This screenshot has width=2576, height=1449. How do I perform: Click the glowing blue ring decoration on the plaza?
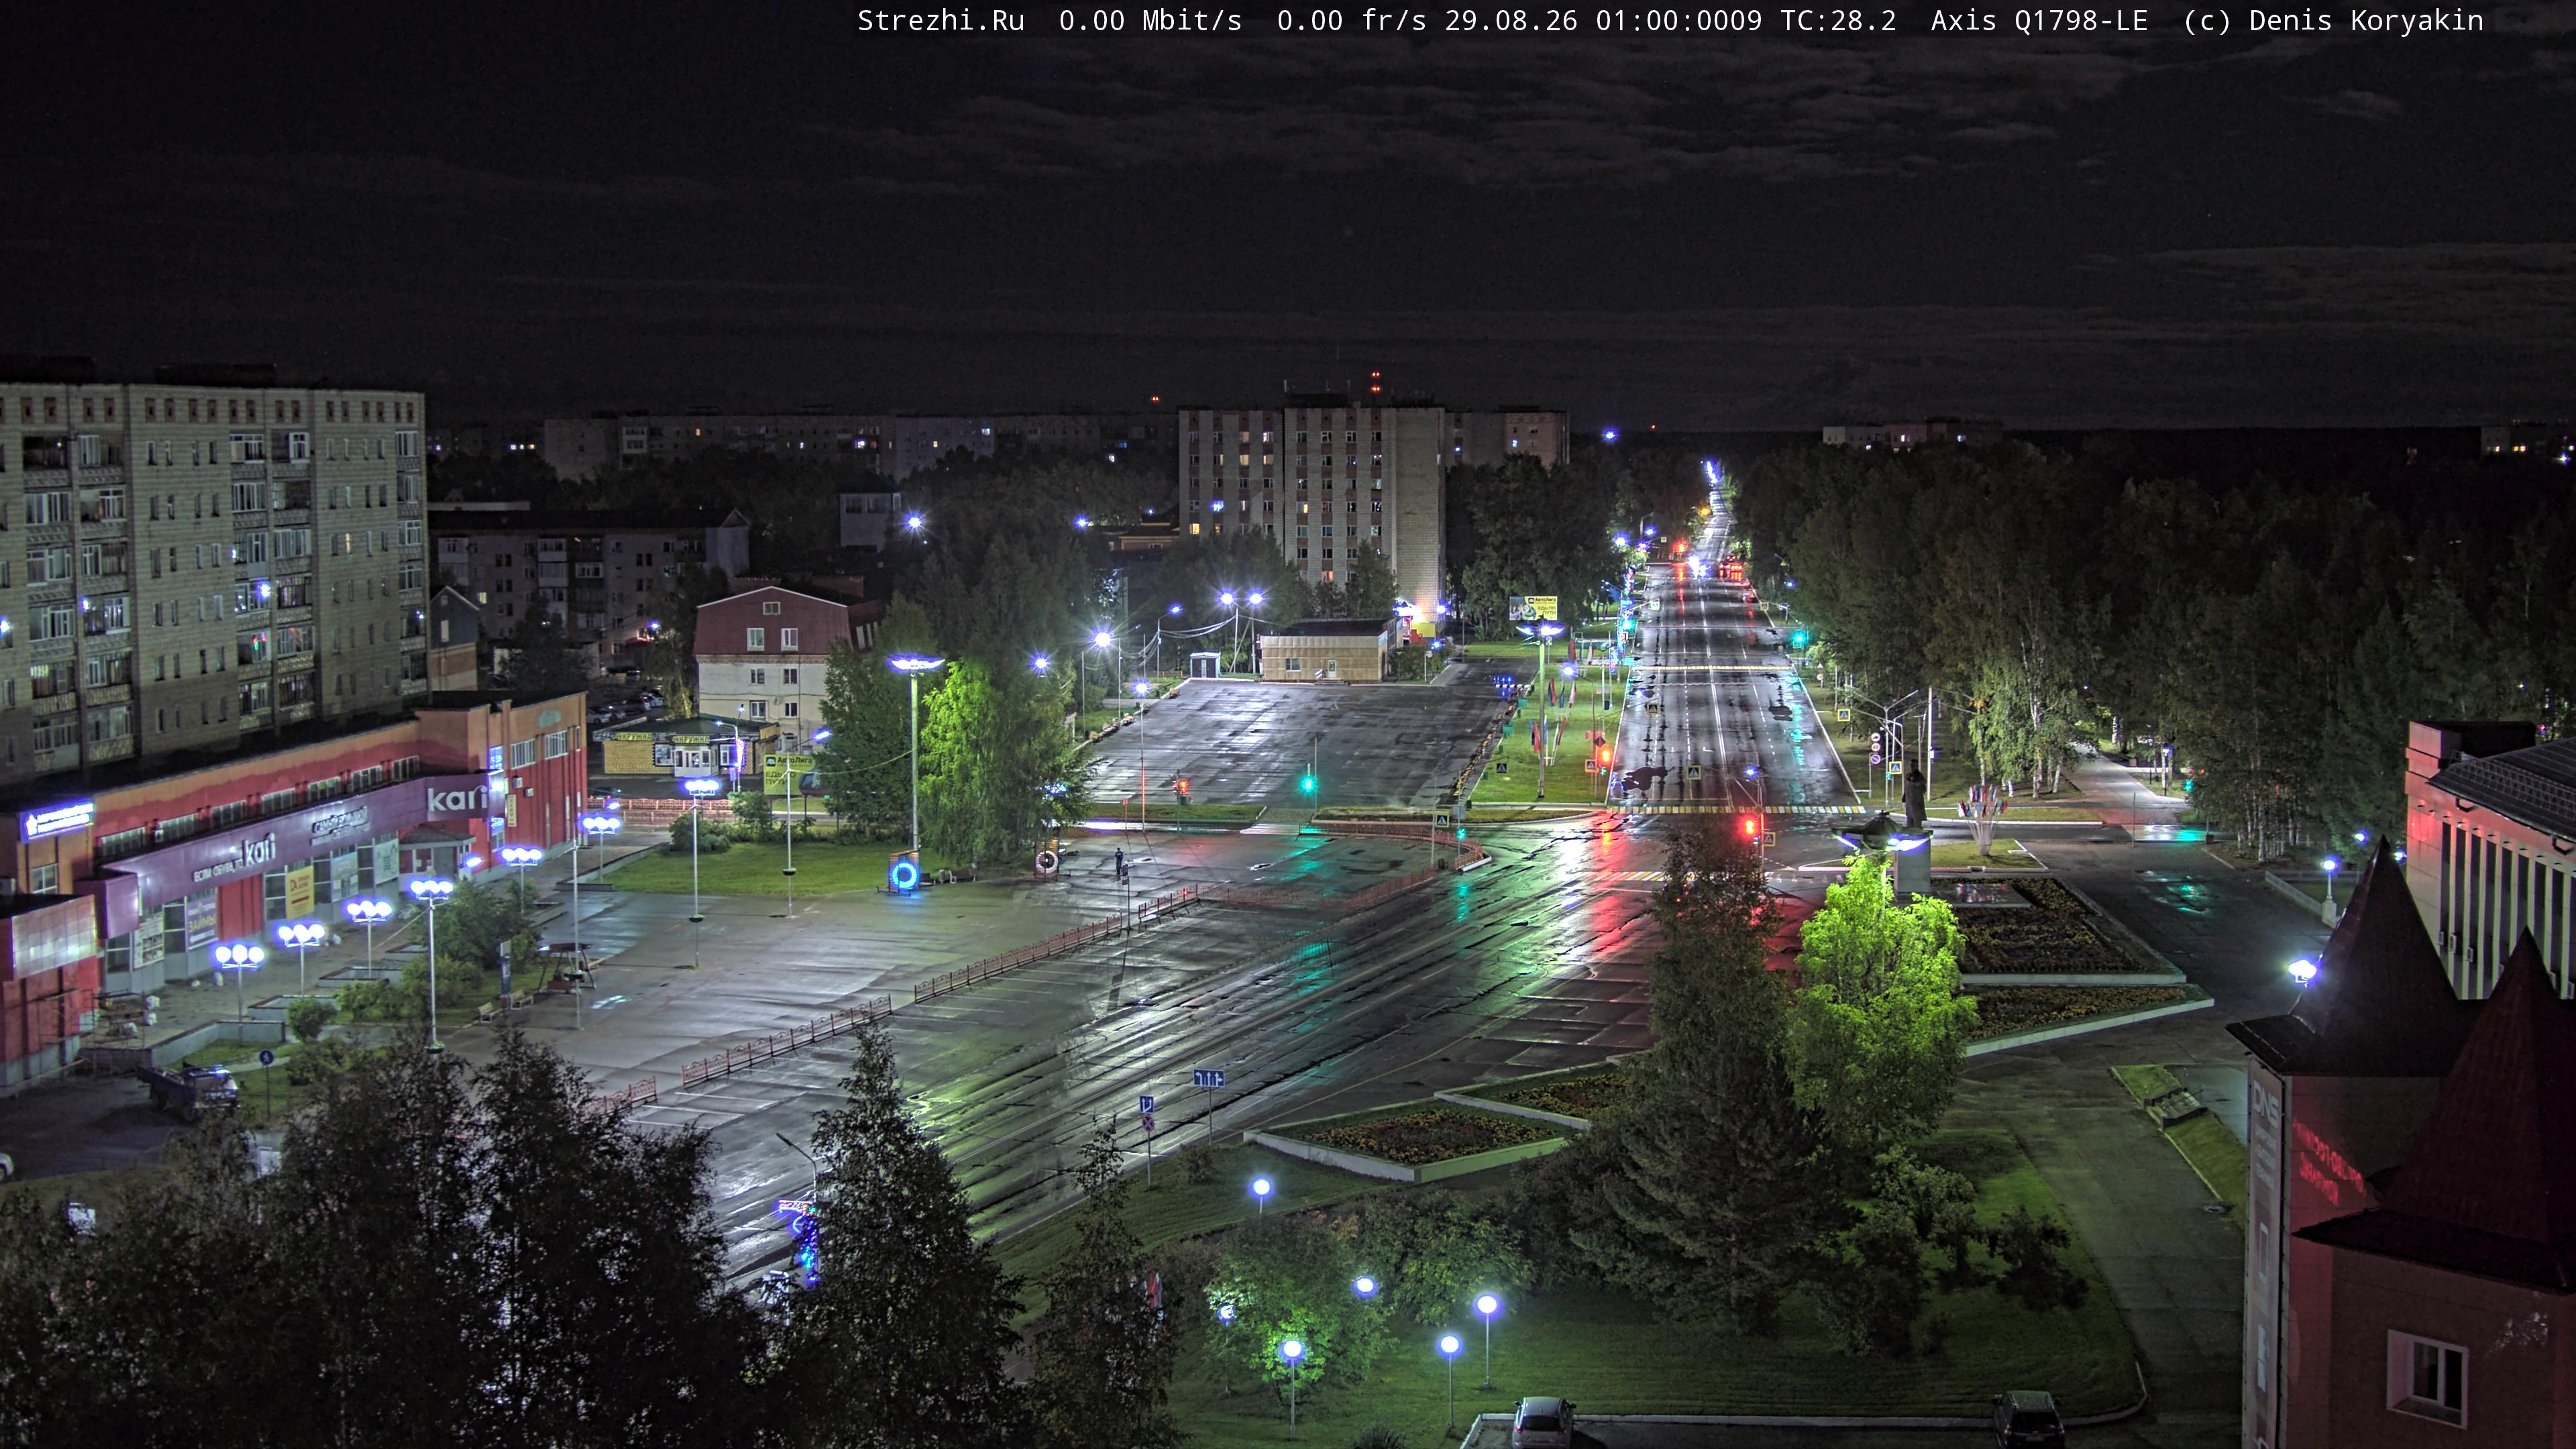(x=904, y=875)
